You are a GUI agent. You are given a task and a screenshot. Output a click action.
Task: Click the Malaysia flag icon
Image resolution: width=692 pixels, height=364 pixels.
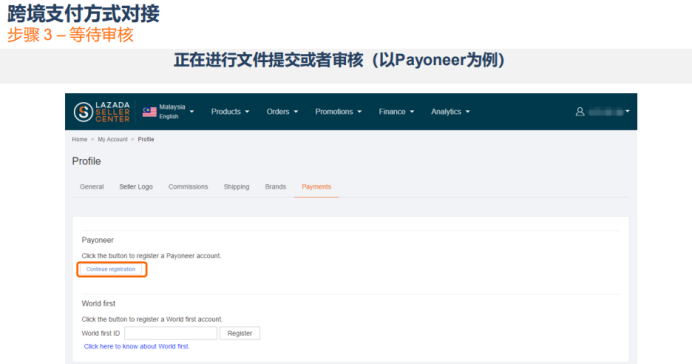click(149, 112)
